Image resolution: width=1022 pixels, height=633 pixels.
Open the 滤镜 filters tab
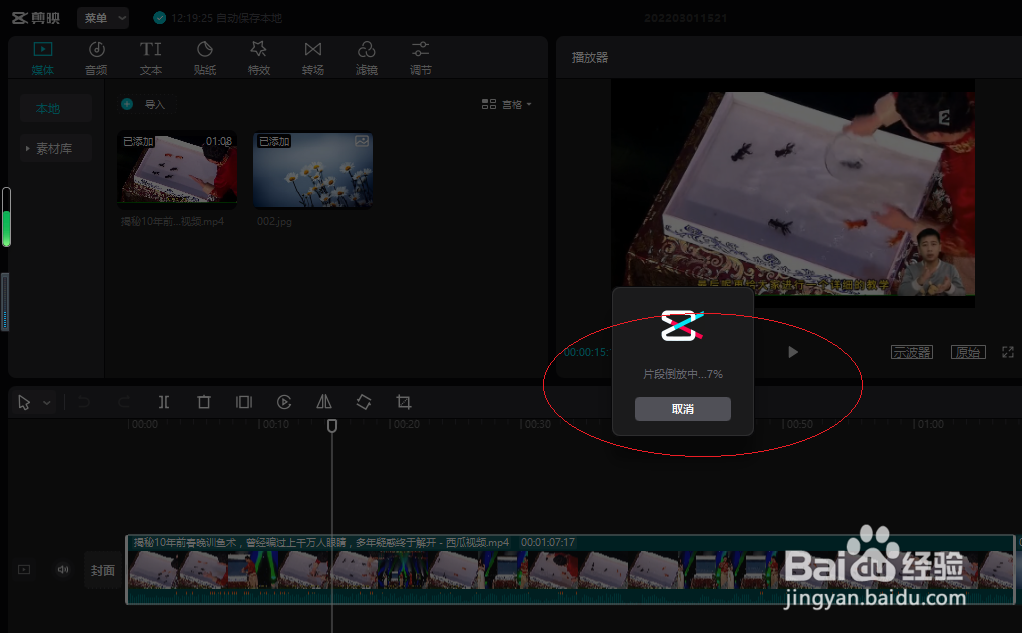pos(367,58)
